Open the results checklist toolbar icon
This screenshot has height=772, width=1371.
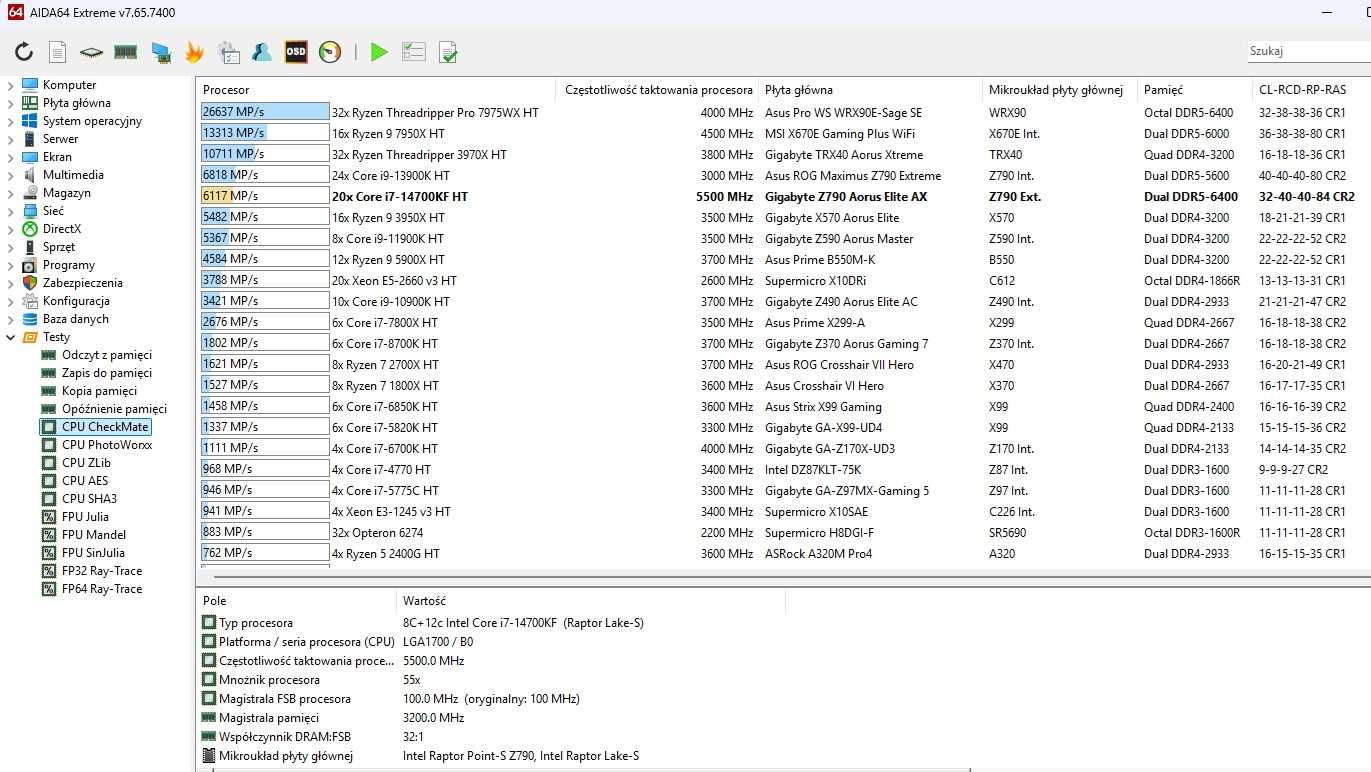coord(414,52)
